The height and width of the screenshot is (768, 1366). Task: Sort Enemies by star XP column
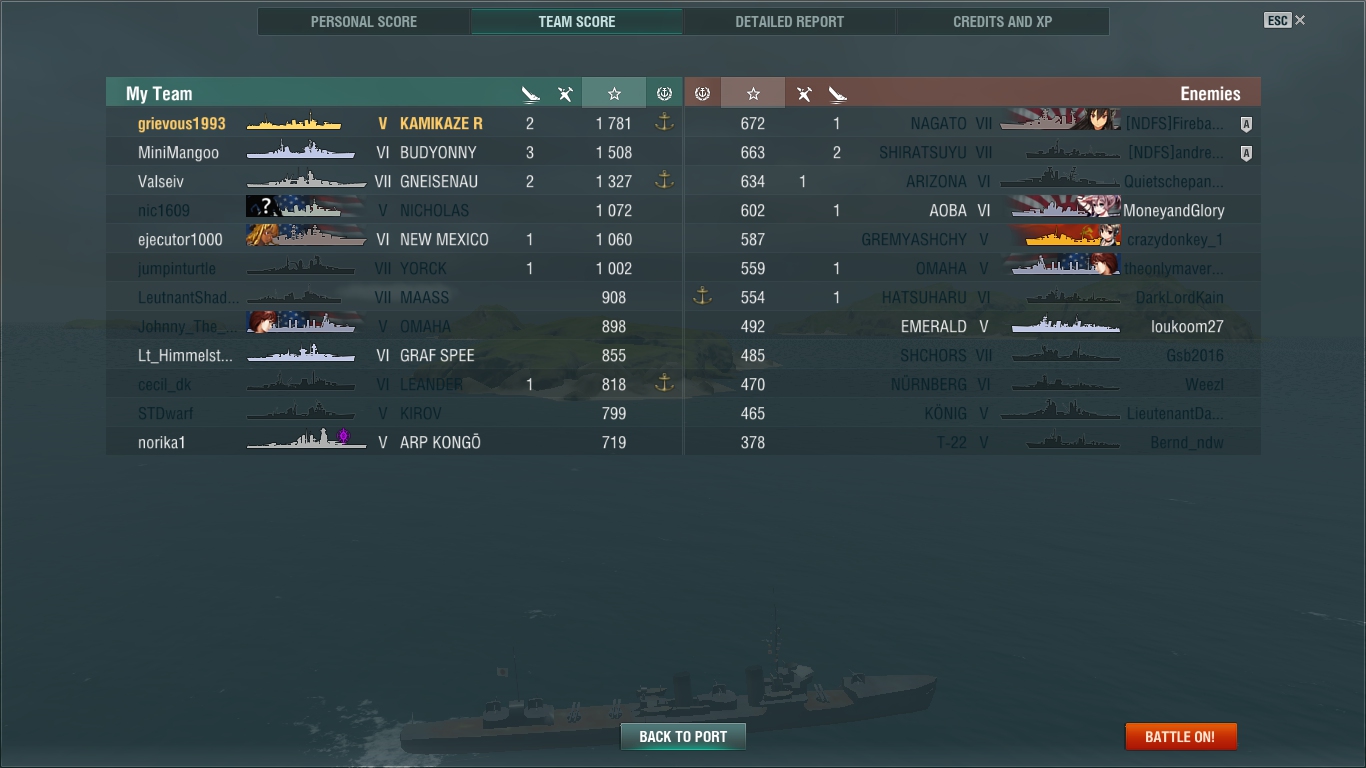753,93
